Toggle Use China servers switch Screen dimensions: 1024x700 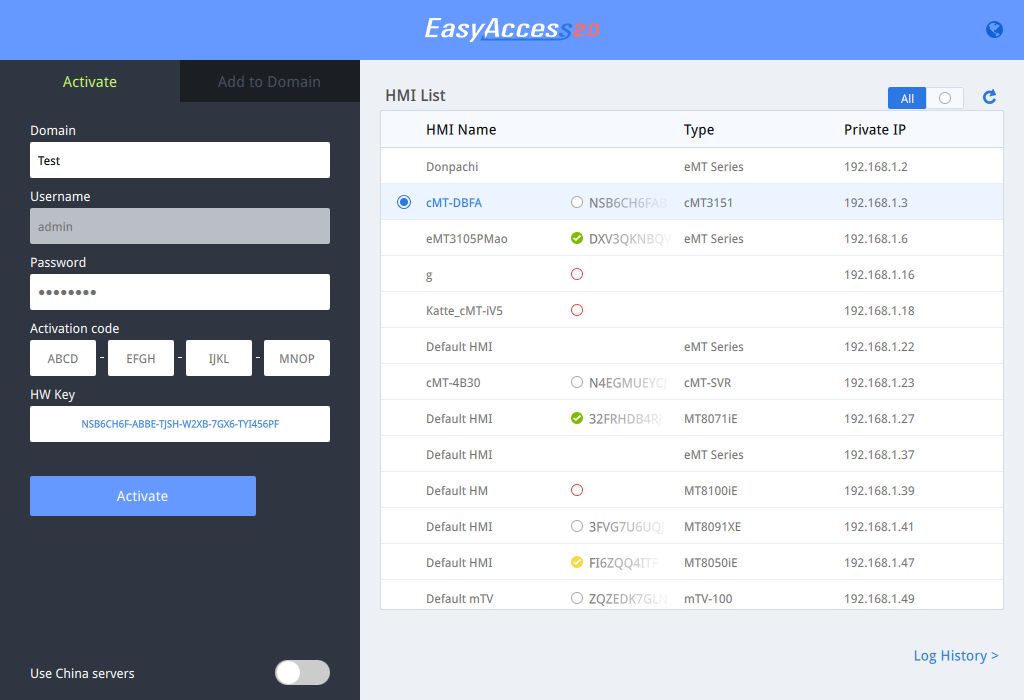click(x=302, y=673)
